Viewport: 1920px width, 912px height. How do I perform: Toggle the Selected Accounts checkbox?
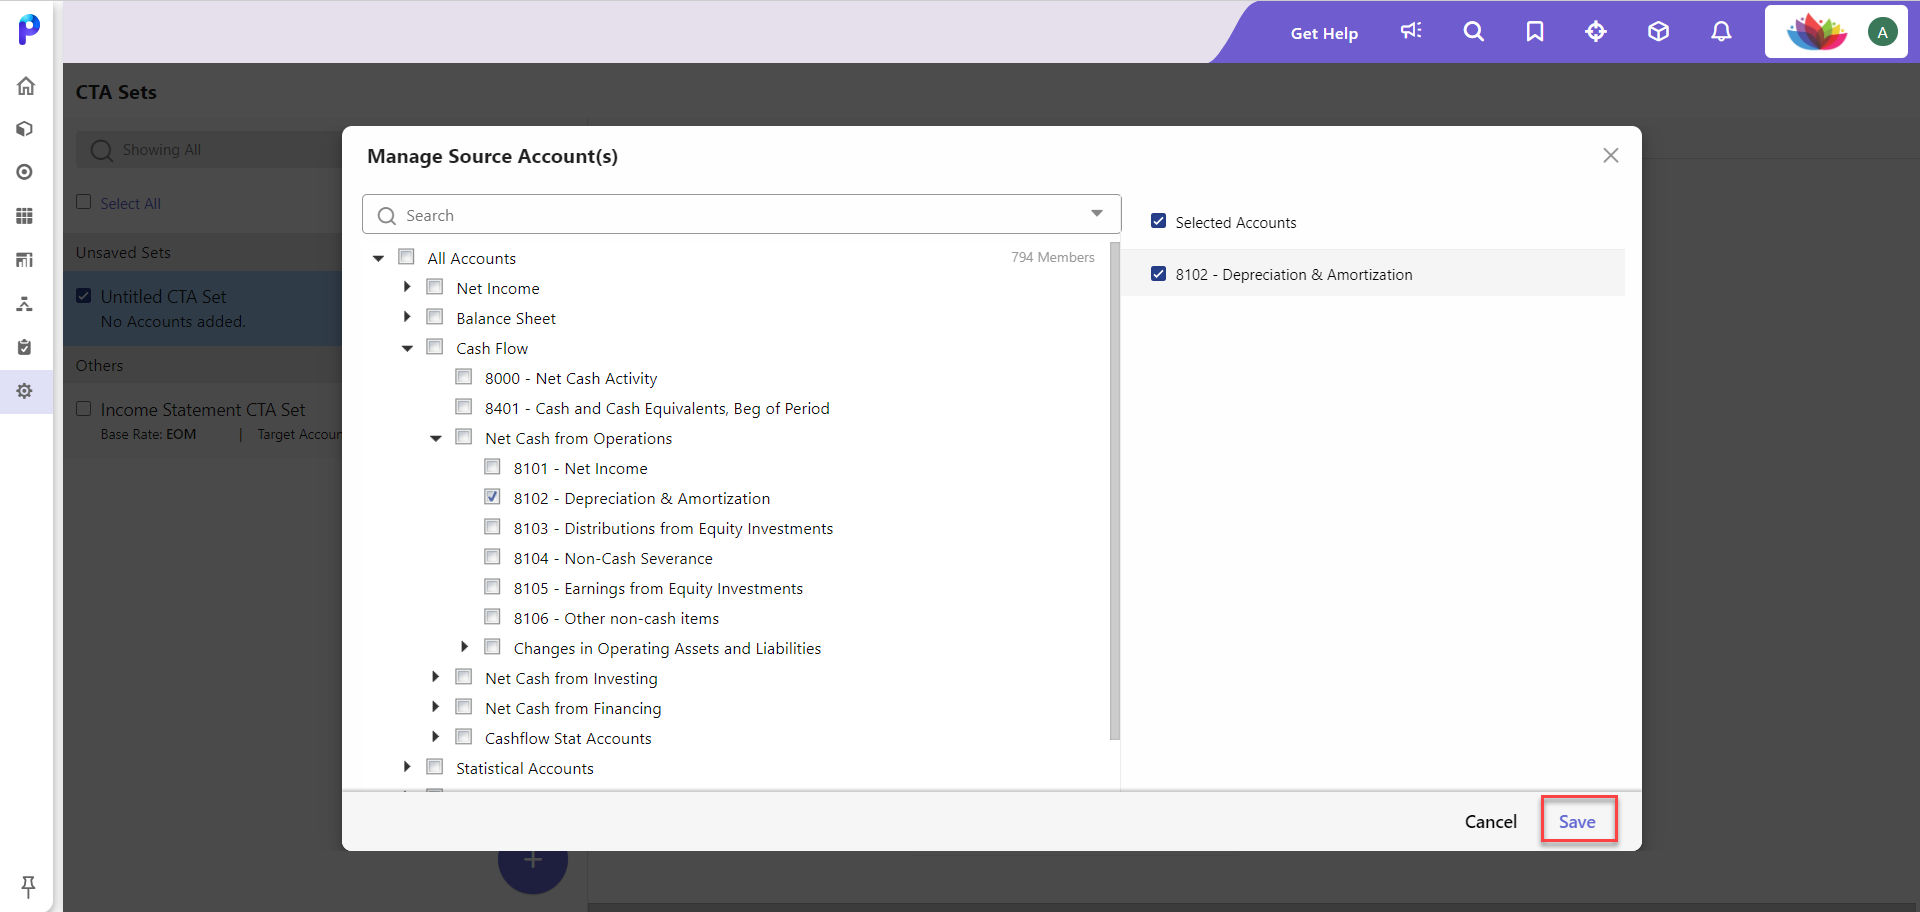(x=1158, y=221)
